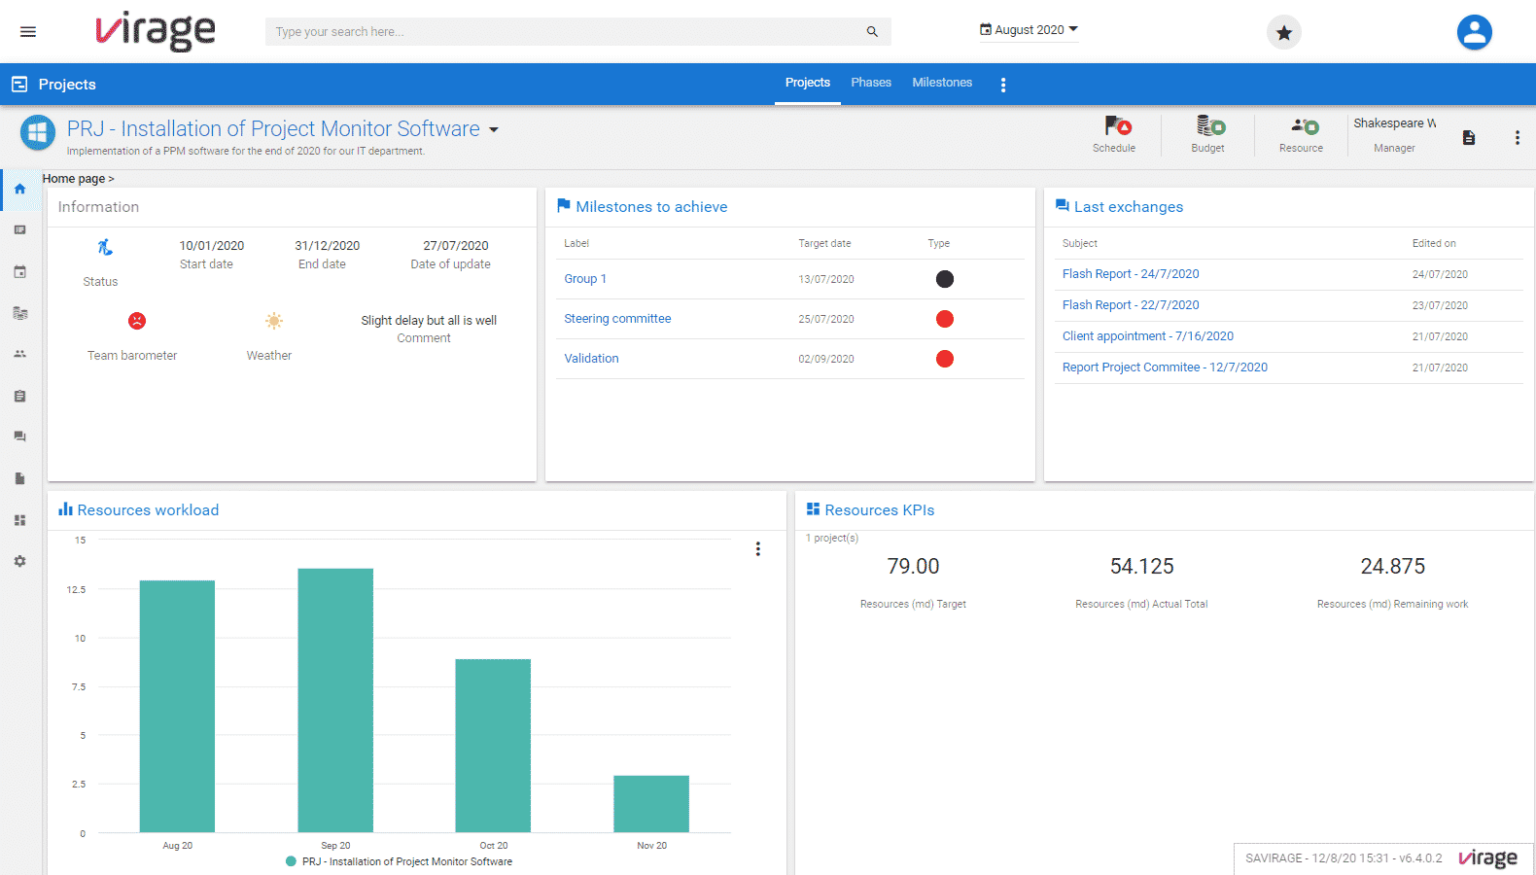Toggle the favorites star in the top bar
Image resolution: width=1536 pixels, height=875 pixels.
[x=1284, y=32]
